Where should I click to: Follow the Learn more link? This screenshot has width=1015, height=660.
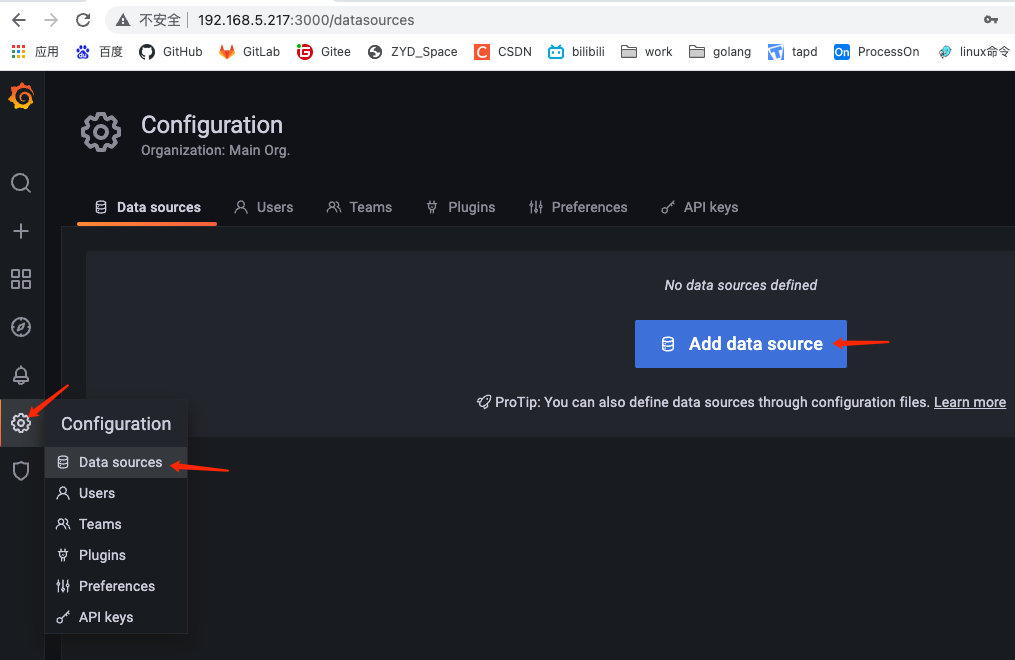coord(970,402)
